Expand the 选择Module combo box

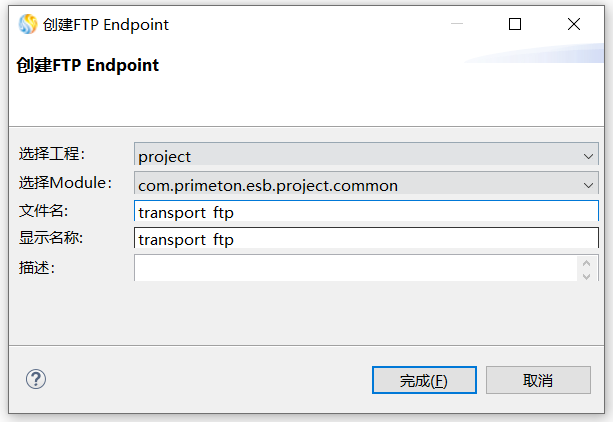coord(366,185)
